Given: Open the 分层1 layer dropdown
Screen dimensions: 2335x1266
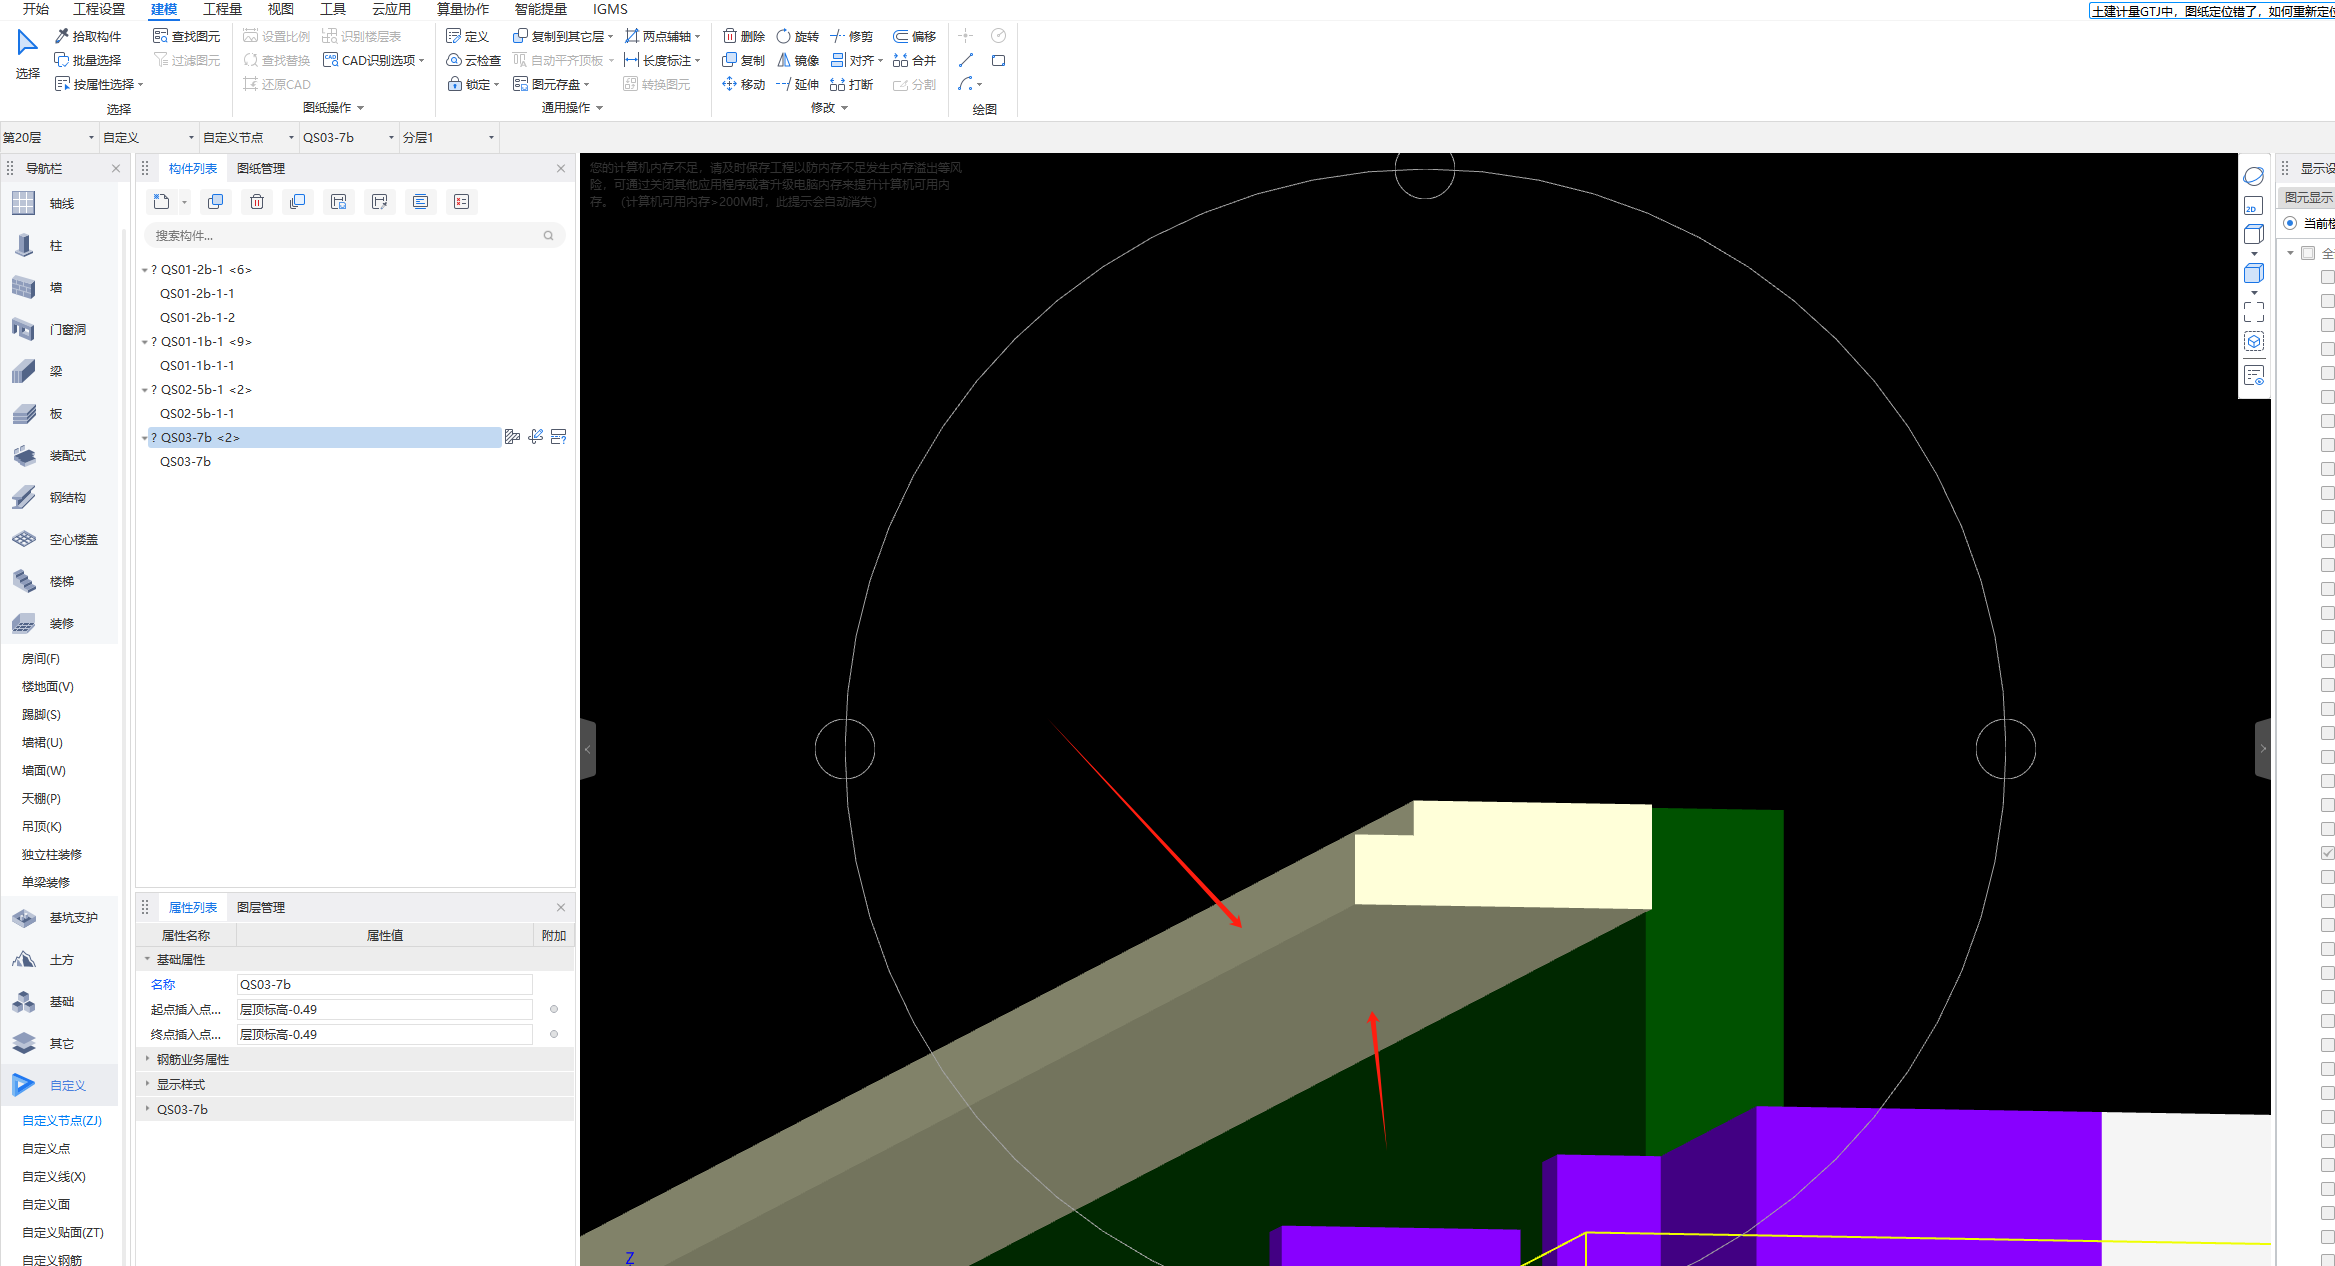Looking at the screenshot, I should pyautogui.click(x=448, y=137).
